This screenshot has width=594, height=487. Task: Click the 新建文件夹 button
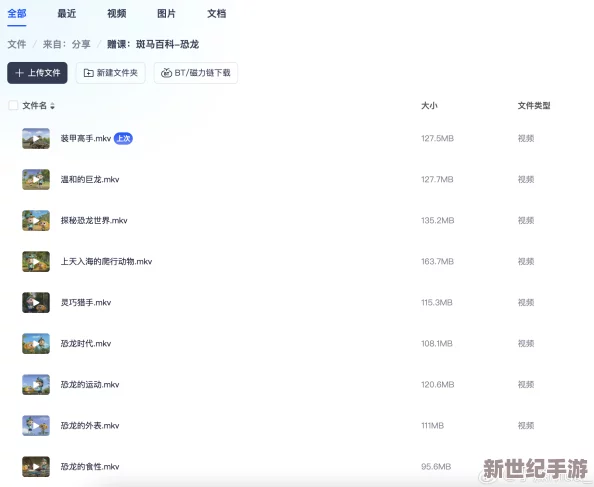[111, 73]
